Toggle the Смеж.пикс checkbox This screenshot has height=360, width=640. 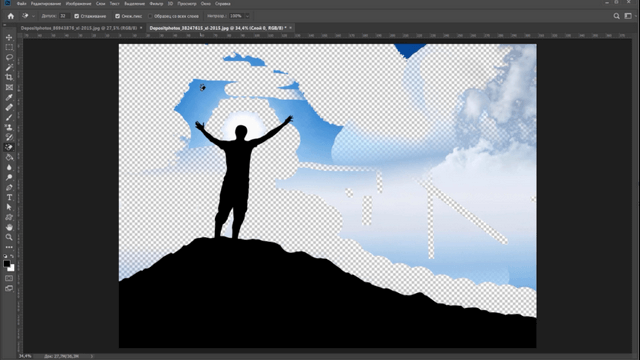(118, 16)
